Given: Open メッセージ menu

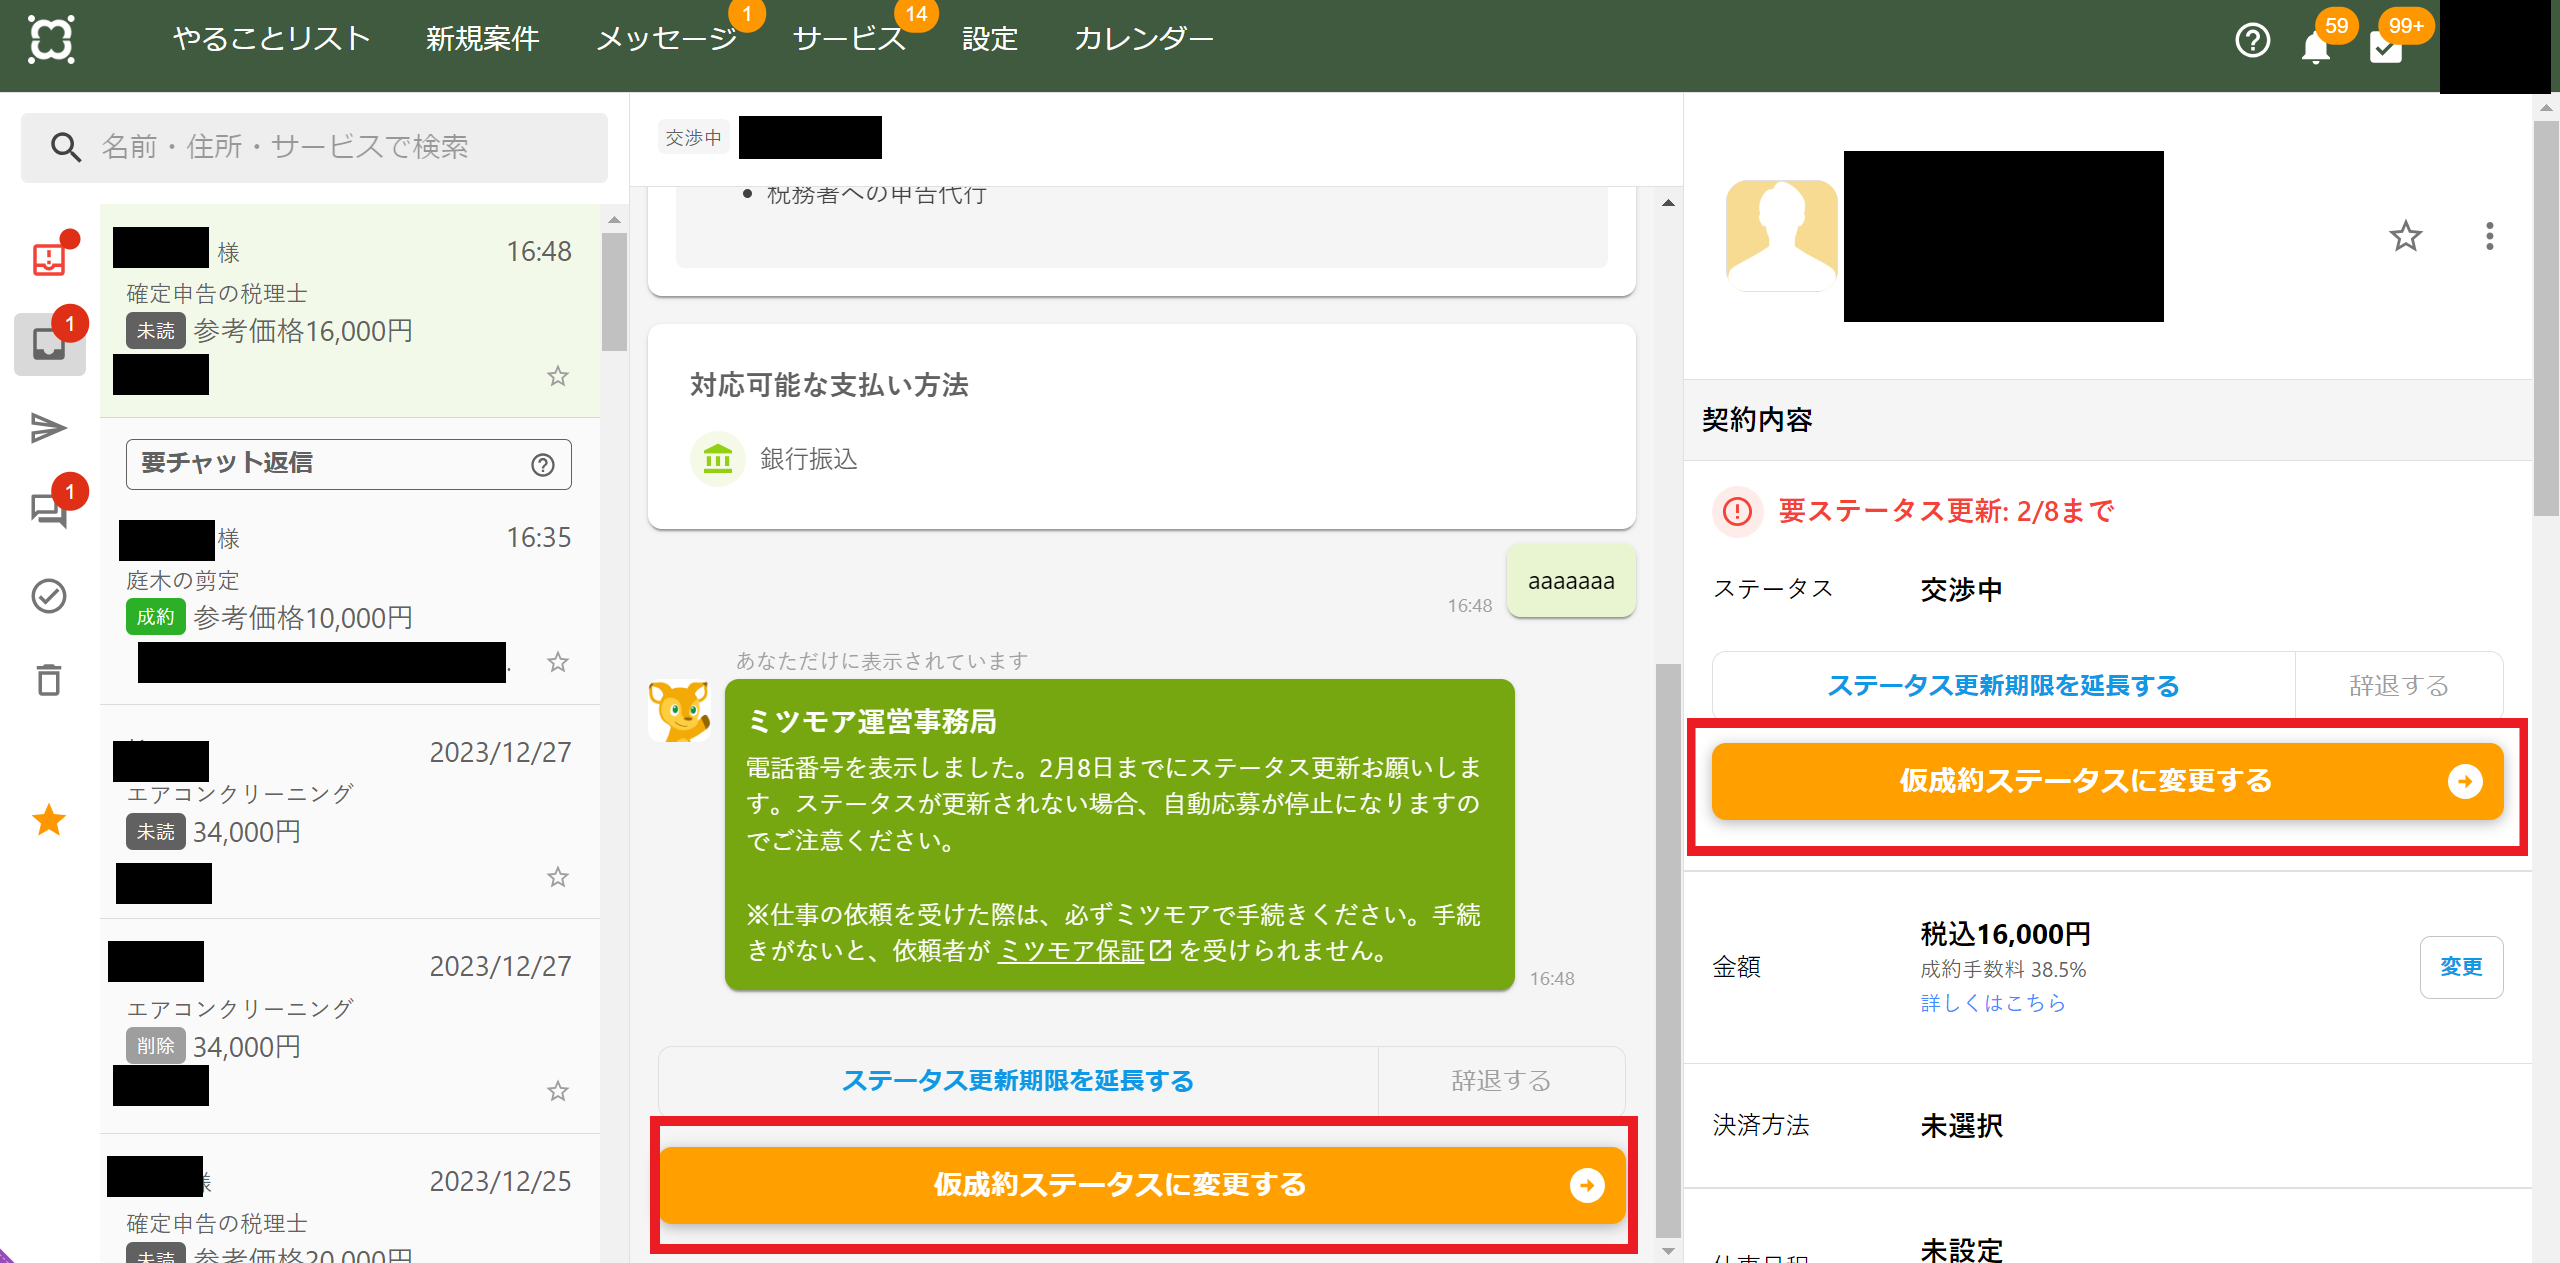Looking at the screenshot, I should [667, 38].
